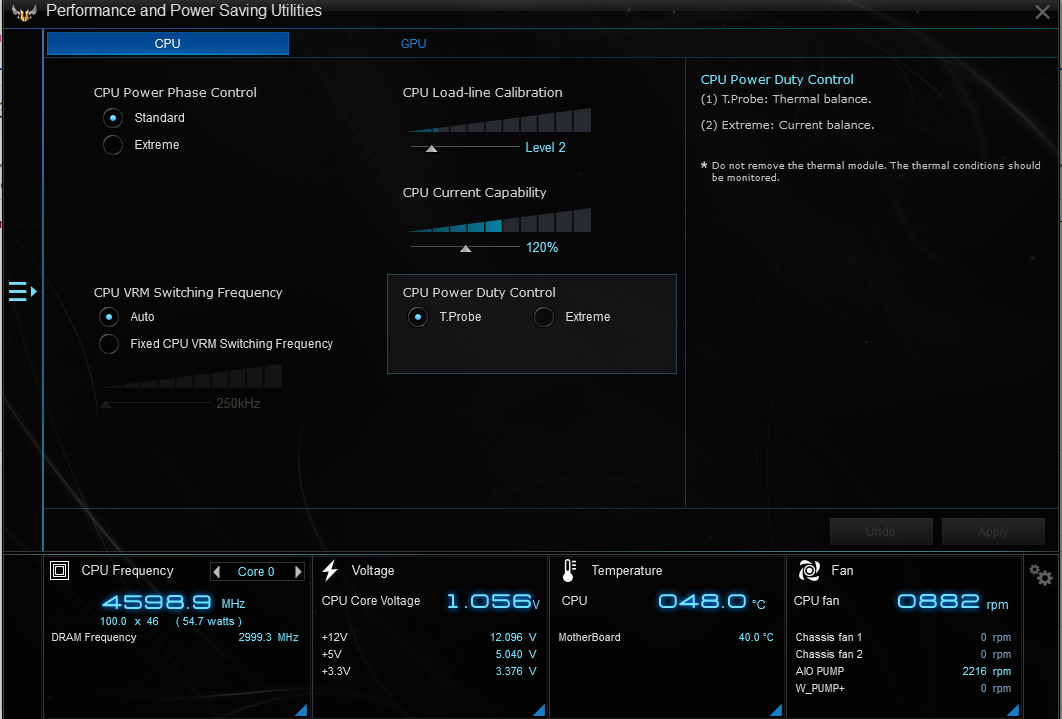Click the Fan panel fan icon
Image resolution: width=1062 pixels, height=719 pixels.
(x=809, y=571)
